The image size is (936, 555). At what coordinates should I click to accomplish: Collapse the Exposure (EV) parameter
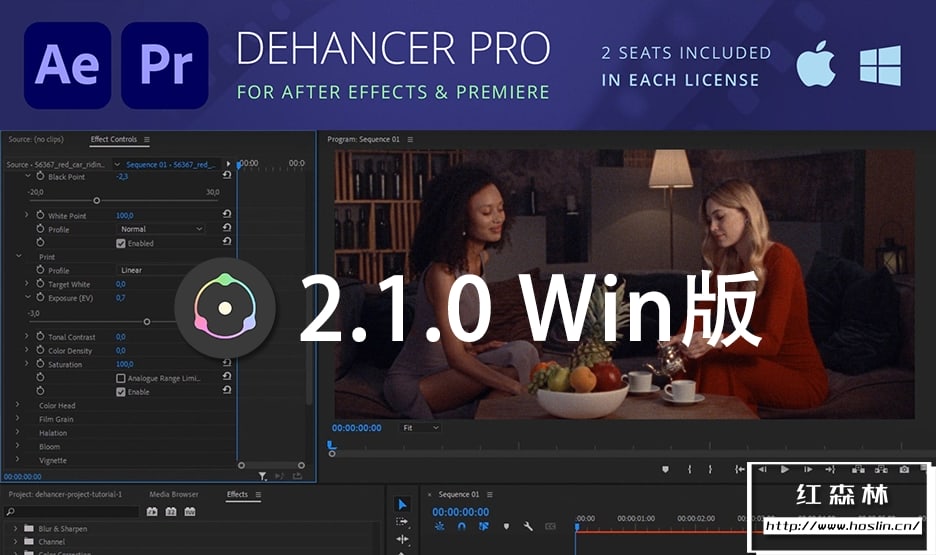pyautogui.click(x=27, y=297)
